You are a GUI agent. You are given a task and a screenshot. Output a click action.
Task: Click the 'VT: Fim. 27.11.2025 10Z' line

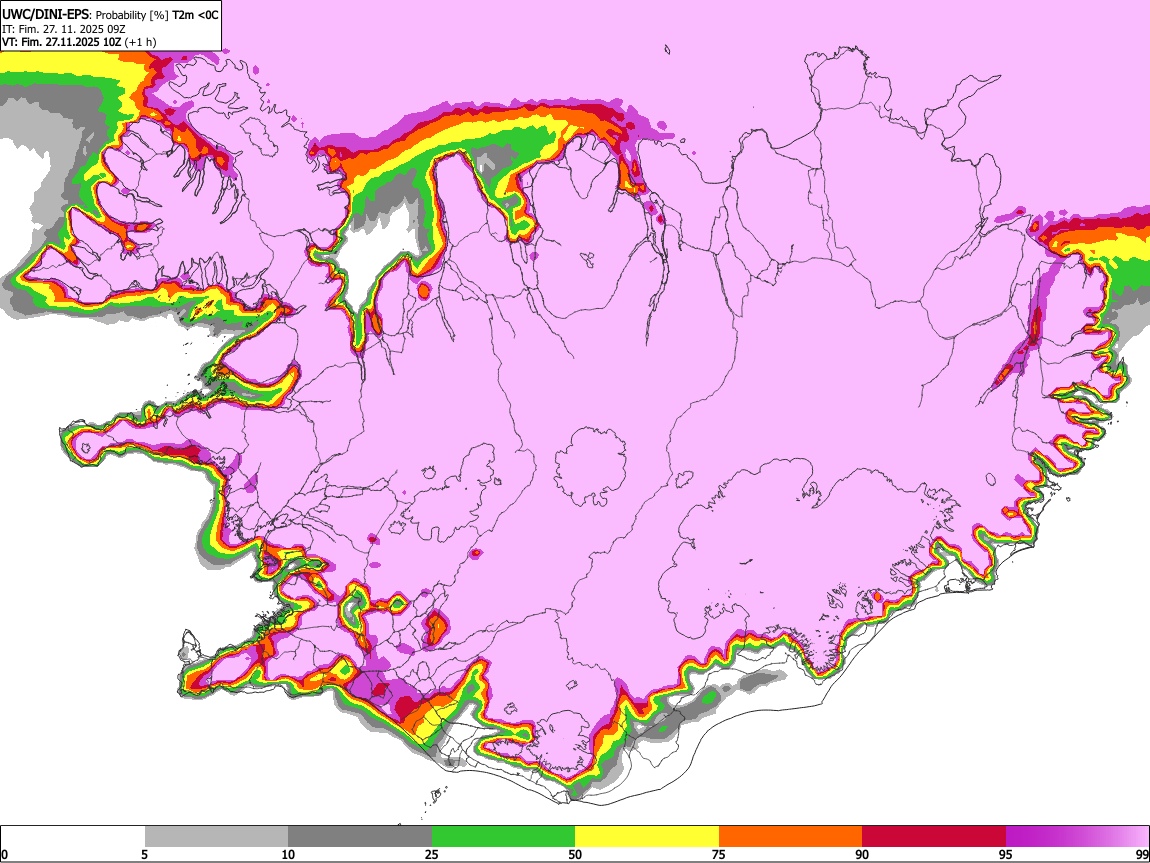61,42
